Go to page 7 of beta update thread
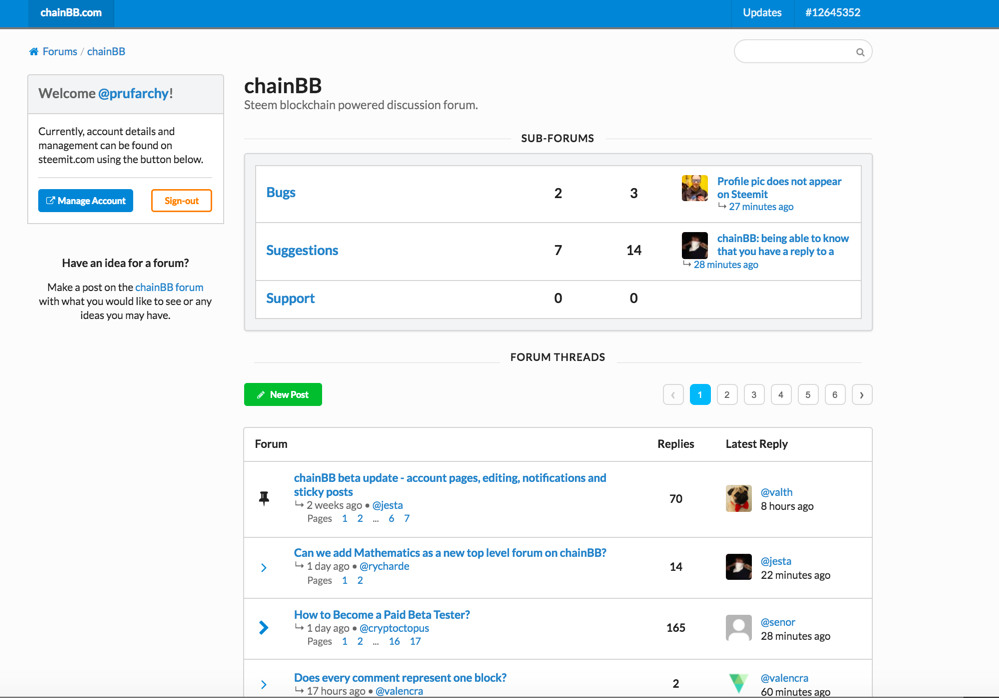The image size is (999, 698). (x=406, y=518)
